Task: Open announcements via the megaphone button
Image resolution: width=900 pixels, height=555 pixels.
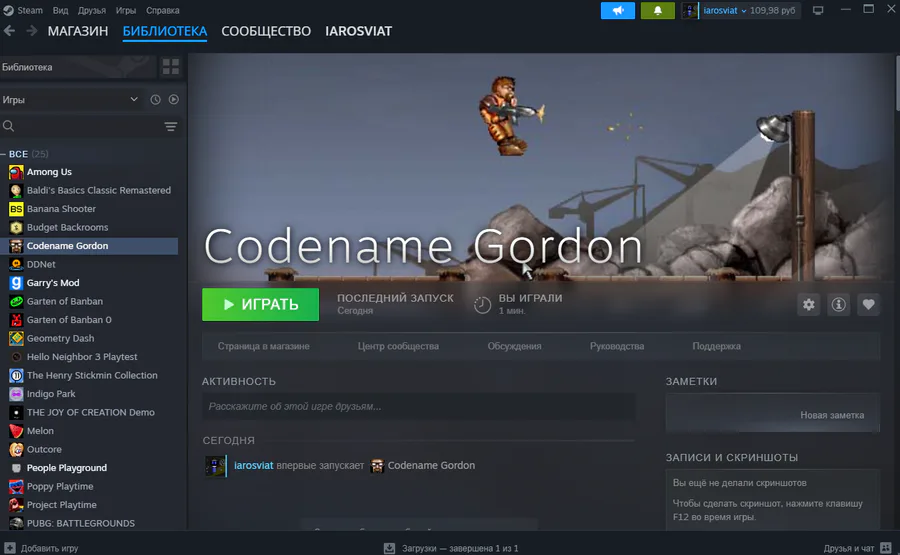Action: [618, 10]
